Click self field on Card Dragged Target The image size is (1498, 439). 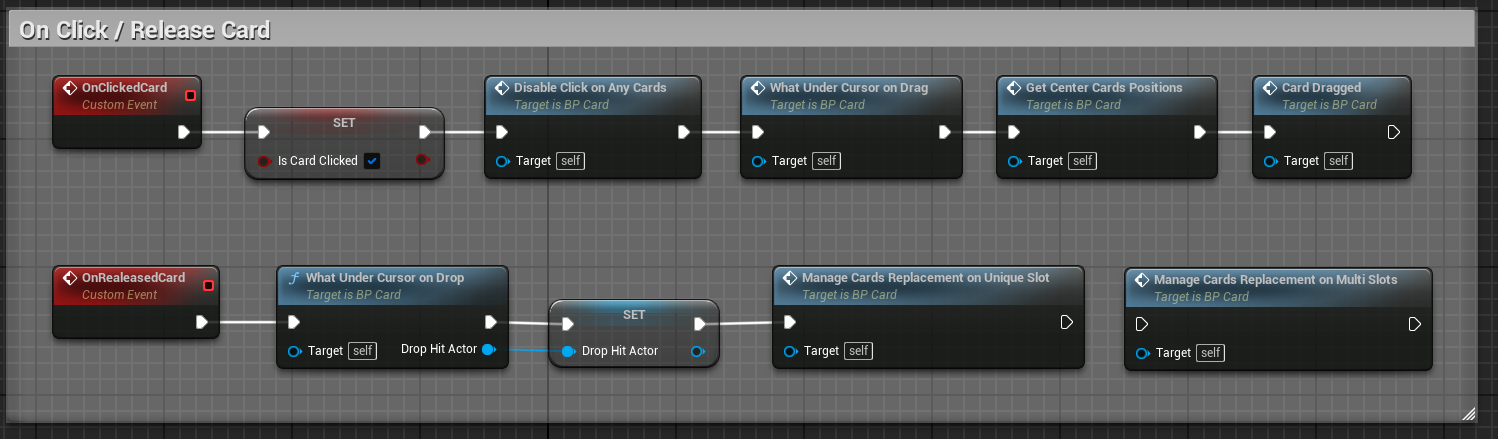click(1338, 161)
